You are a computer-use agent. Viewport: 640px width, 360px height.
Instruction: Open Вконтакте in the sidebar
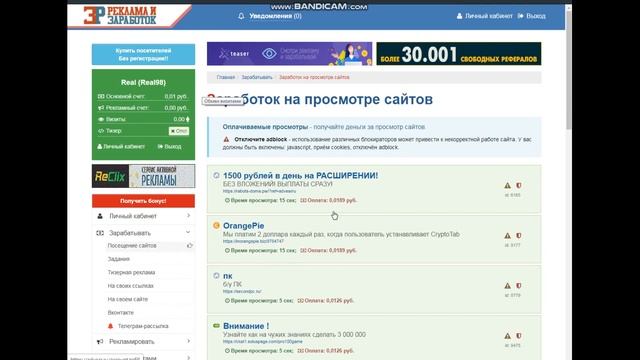point(120,313)
